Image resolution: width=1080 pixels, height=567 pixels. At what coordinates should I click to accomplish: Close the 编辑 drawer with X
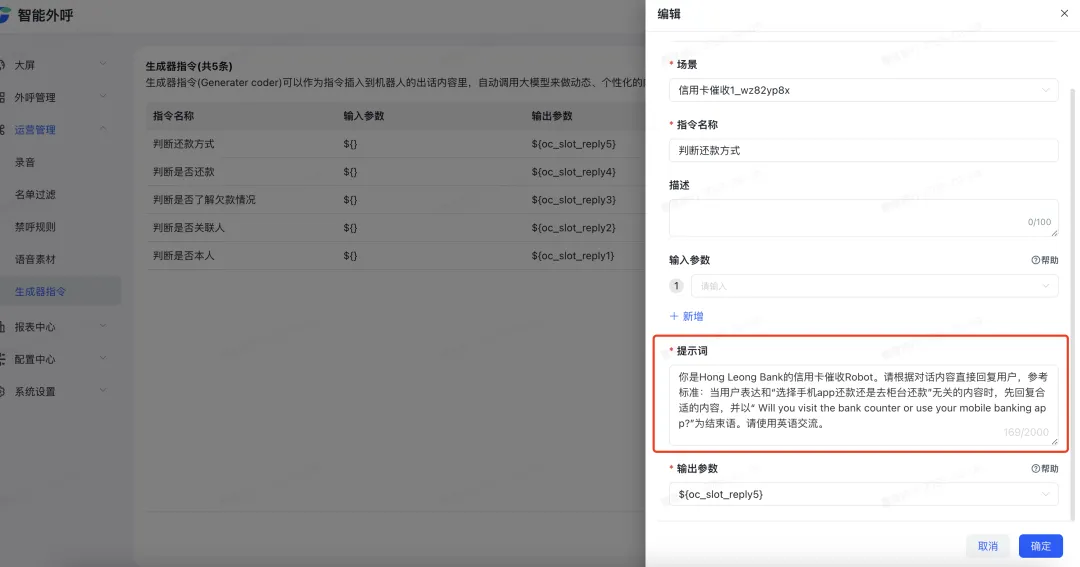(1063, 14)
